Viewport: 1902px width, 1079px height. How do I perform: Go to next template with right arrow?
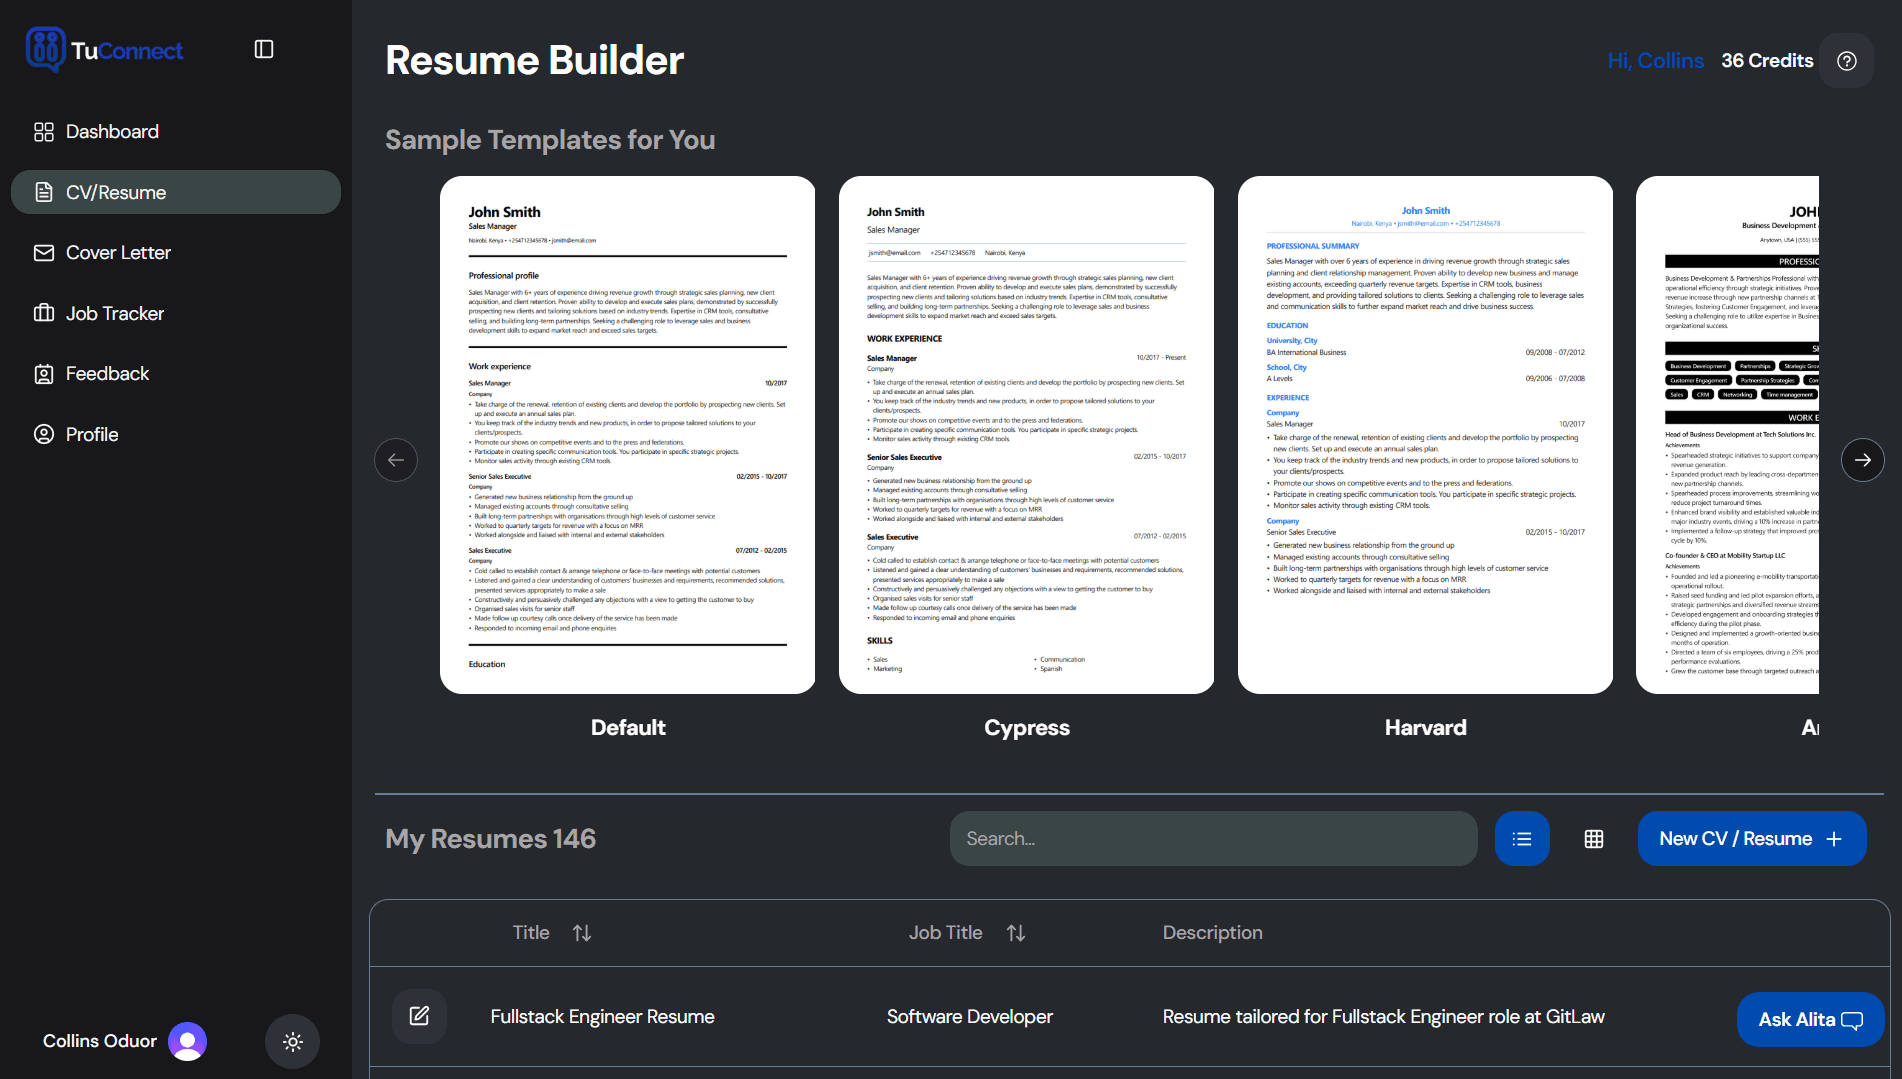1862,460
